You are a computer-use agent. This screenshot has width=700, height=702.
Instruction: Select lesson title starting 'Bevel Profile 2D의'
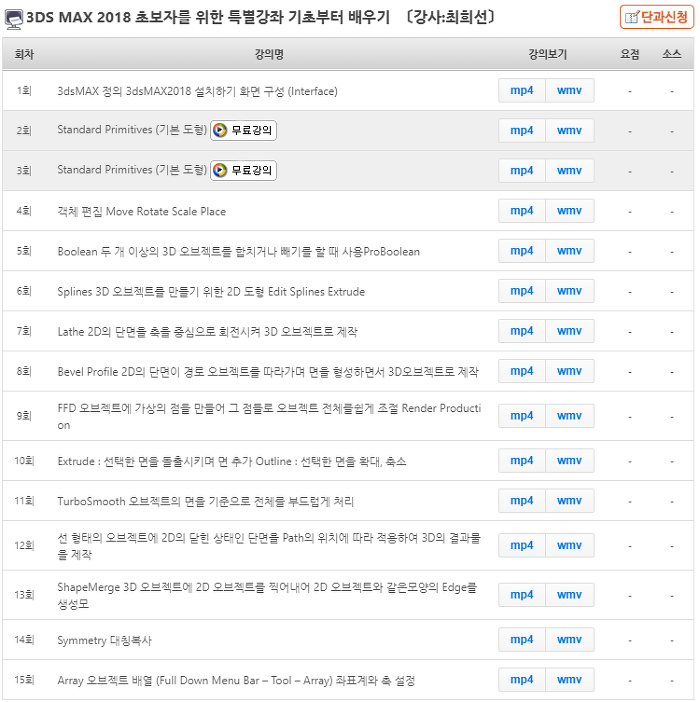[268, 372]
